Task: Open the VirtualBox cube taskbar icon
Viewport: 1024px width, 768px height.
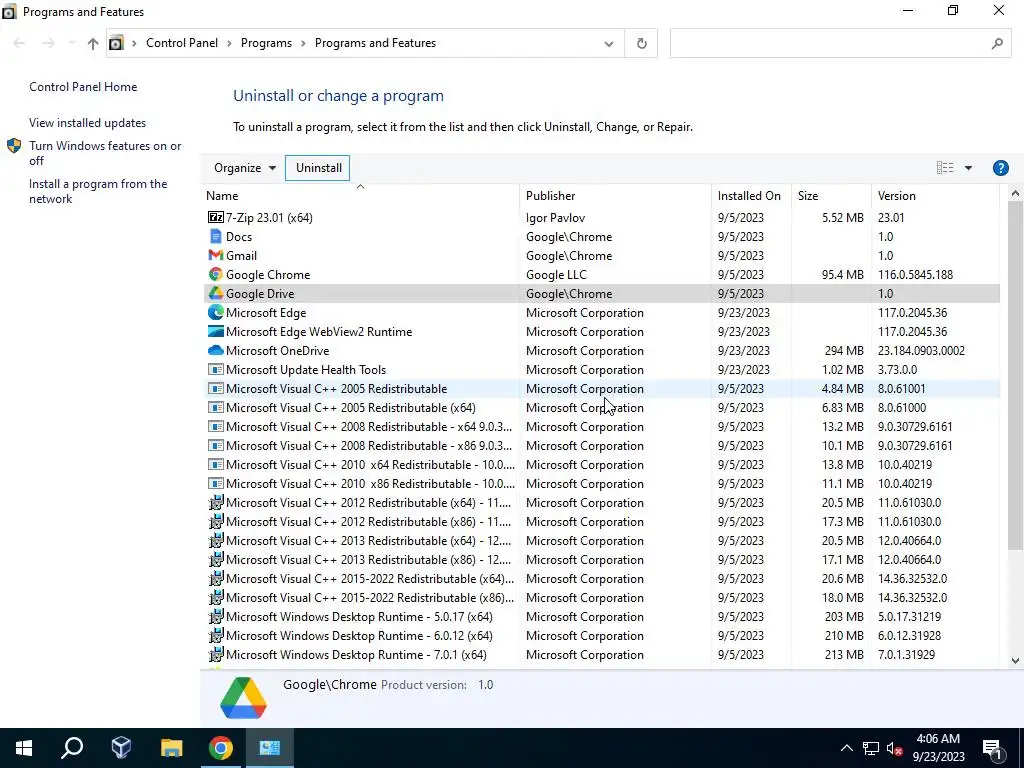Action: [121, 748]
